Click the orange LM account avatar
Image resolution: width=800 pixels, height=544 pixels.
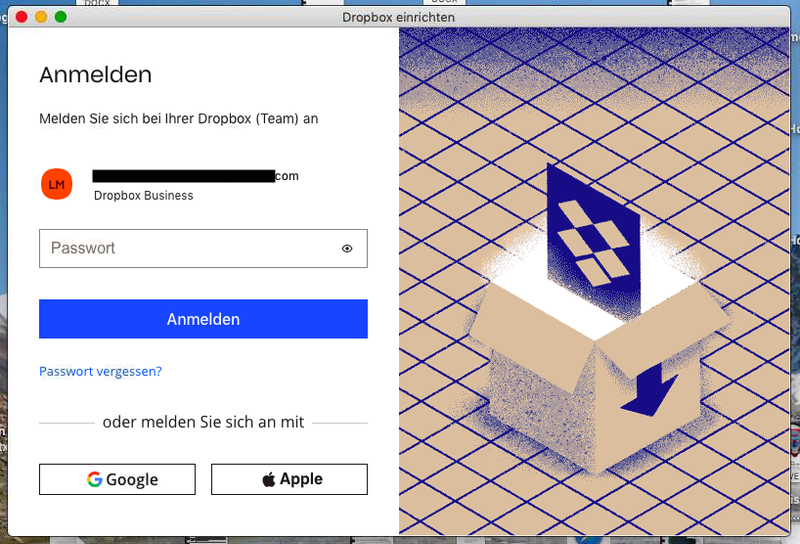[57, 184]
